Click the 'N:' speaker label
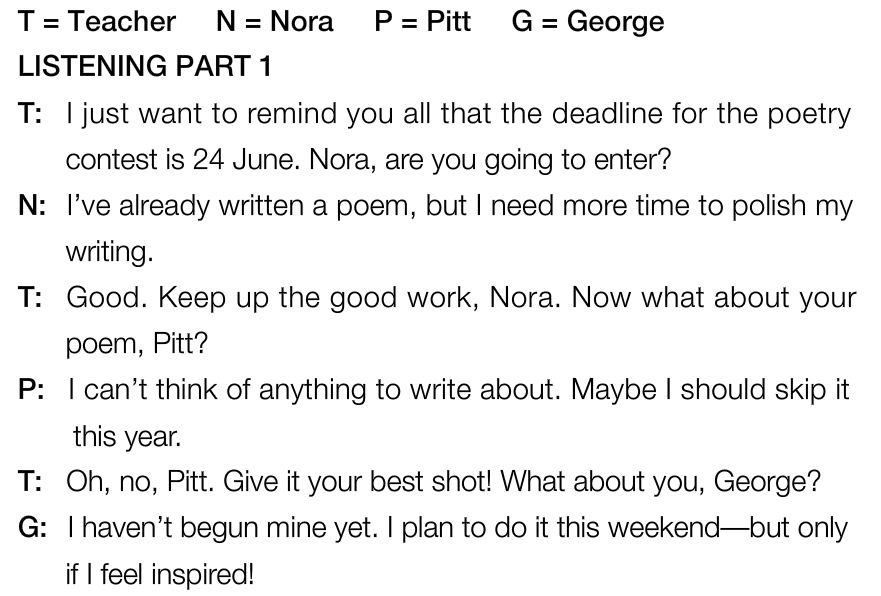 [x=32, y=205]
